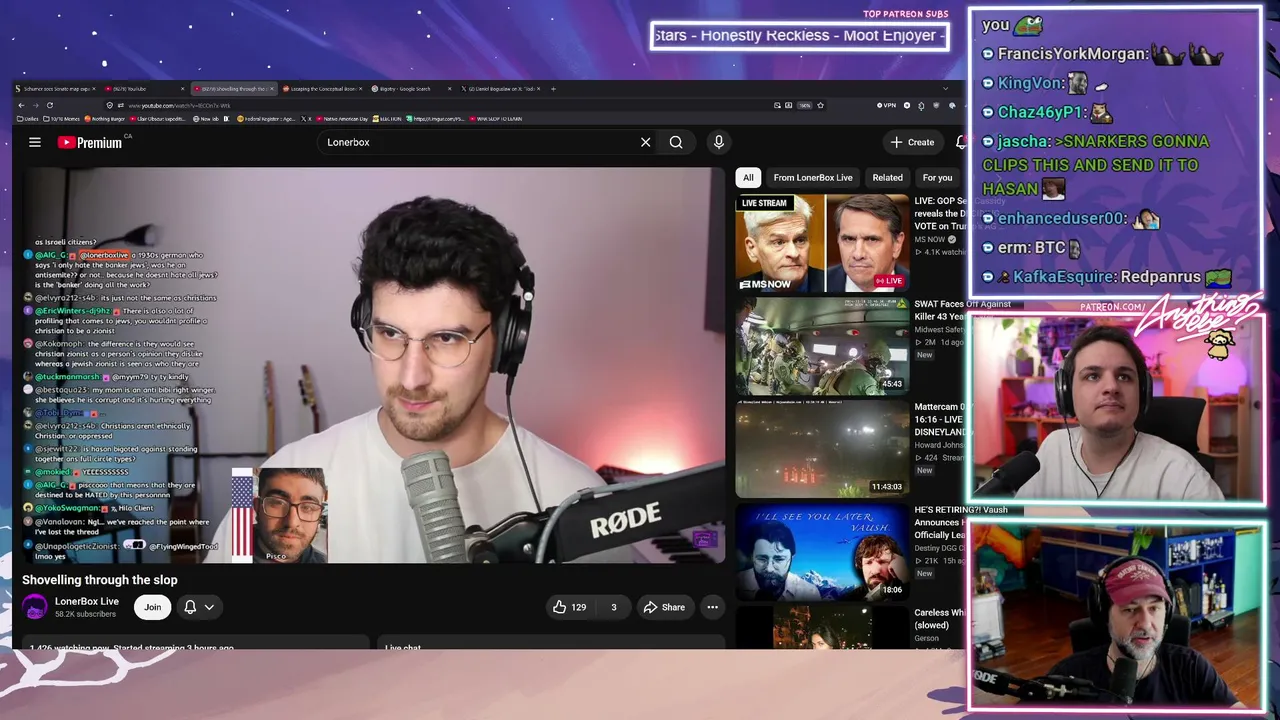Open the Native American Day bookmark
The width and height of the screenshot is (1280, 720).
pos(343,119)
